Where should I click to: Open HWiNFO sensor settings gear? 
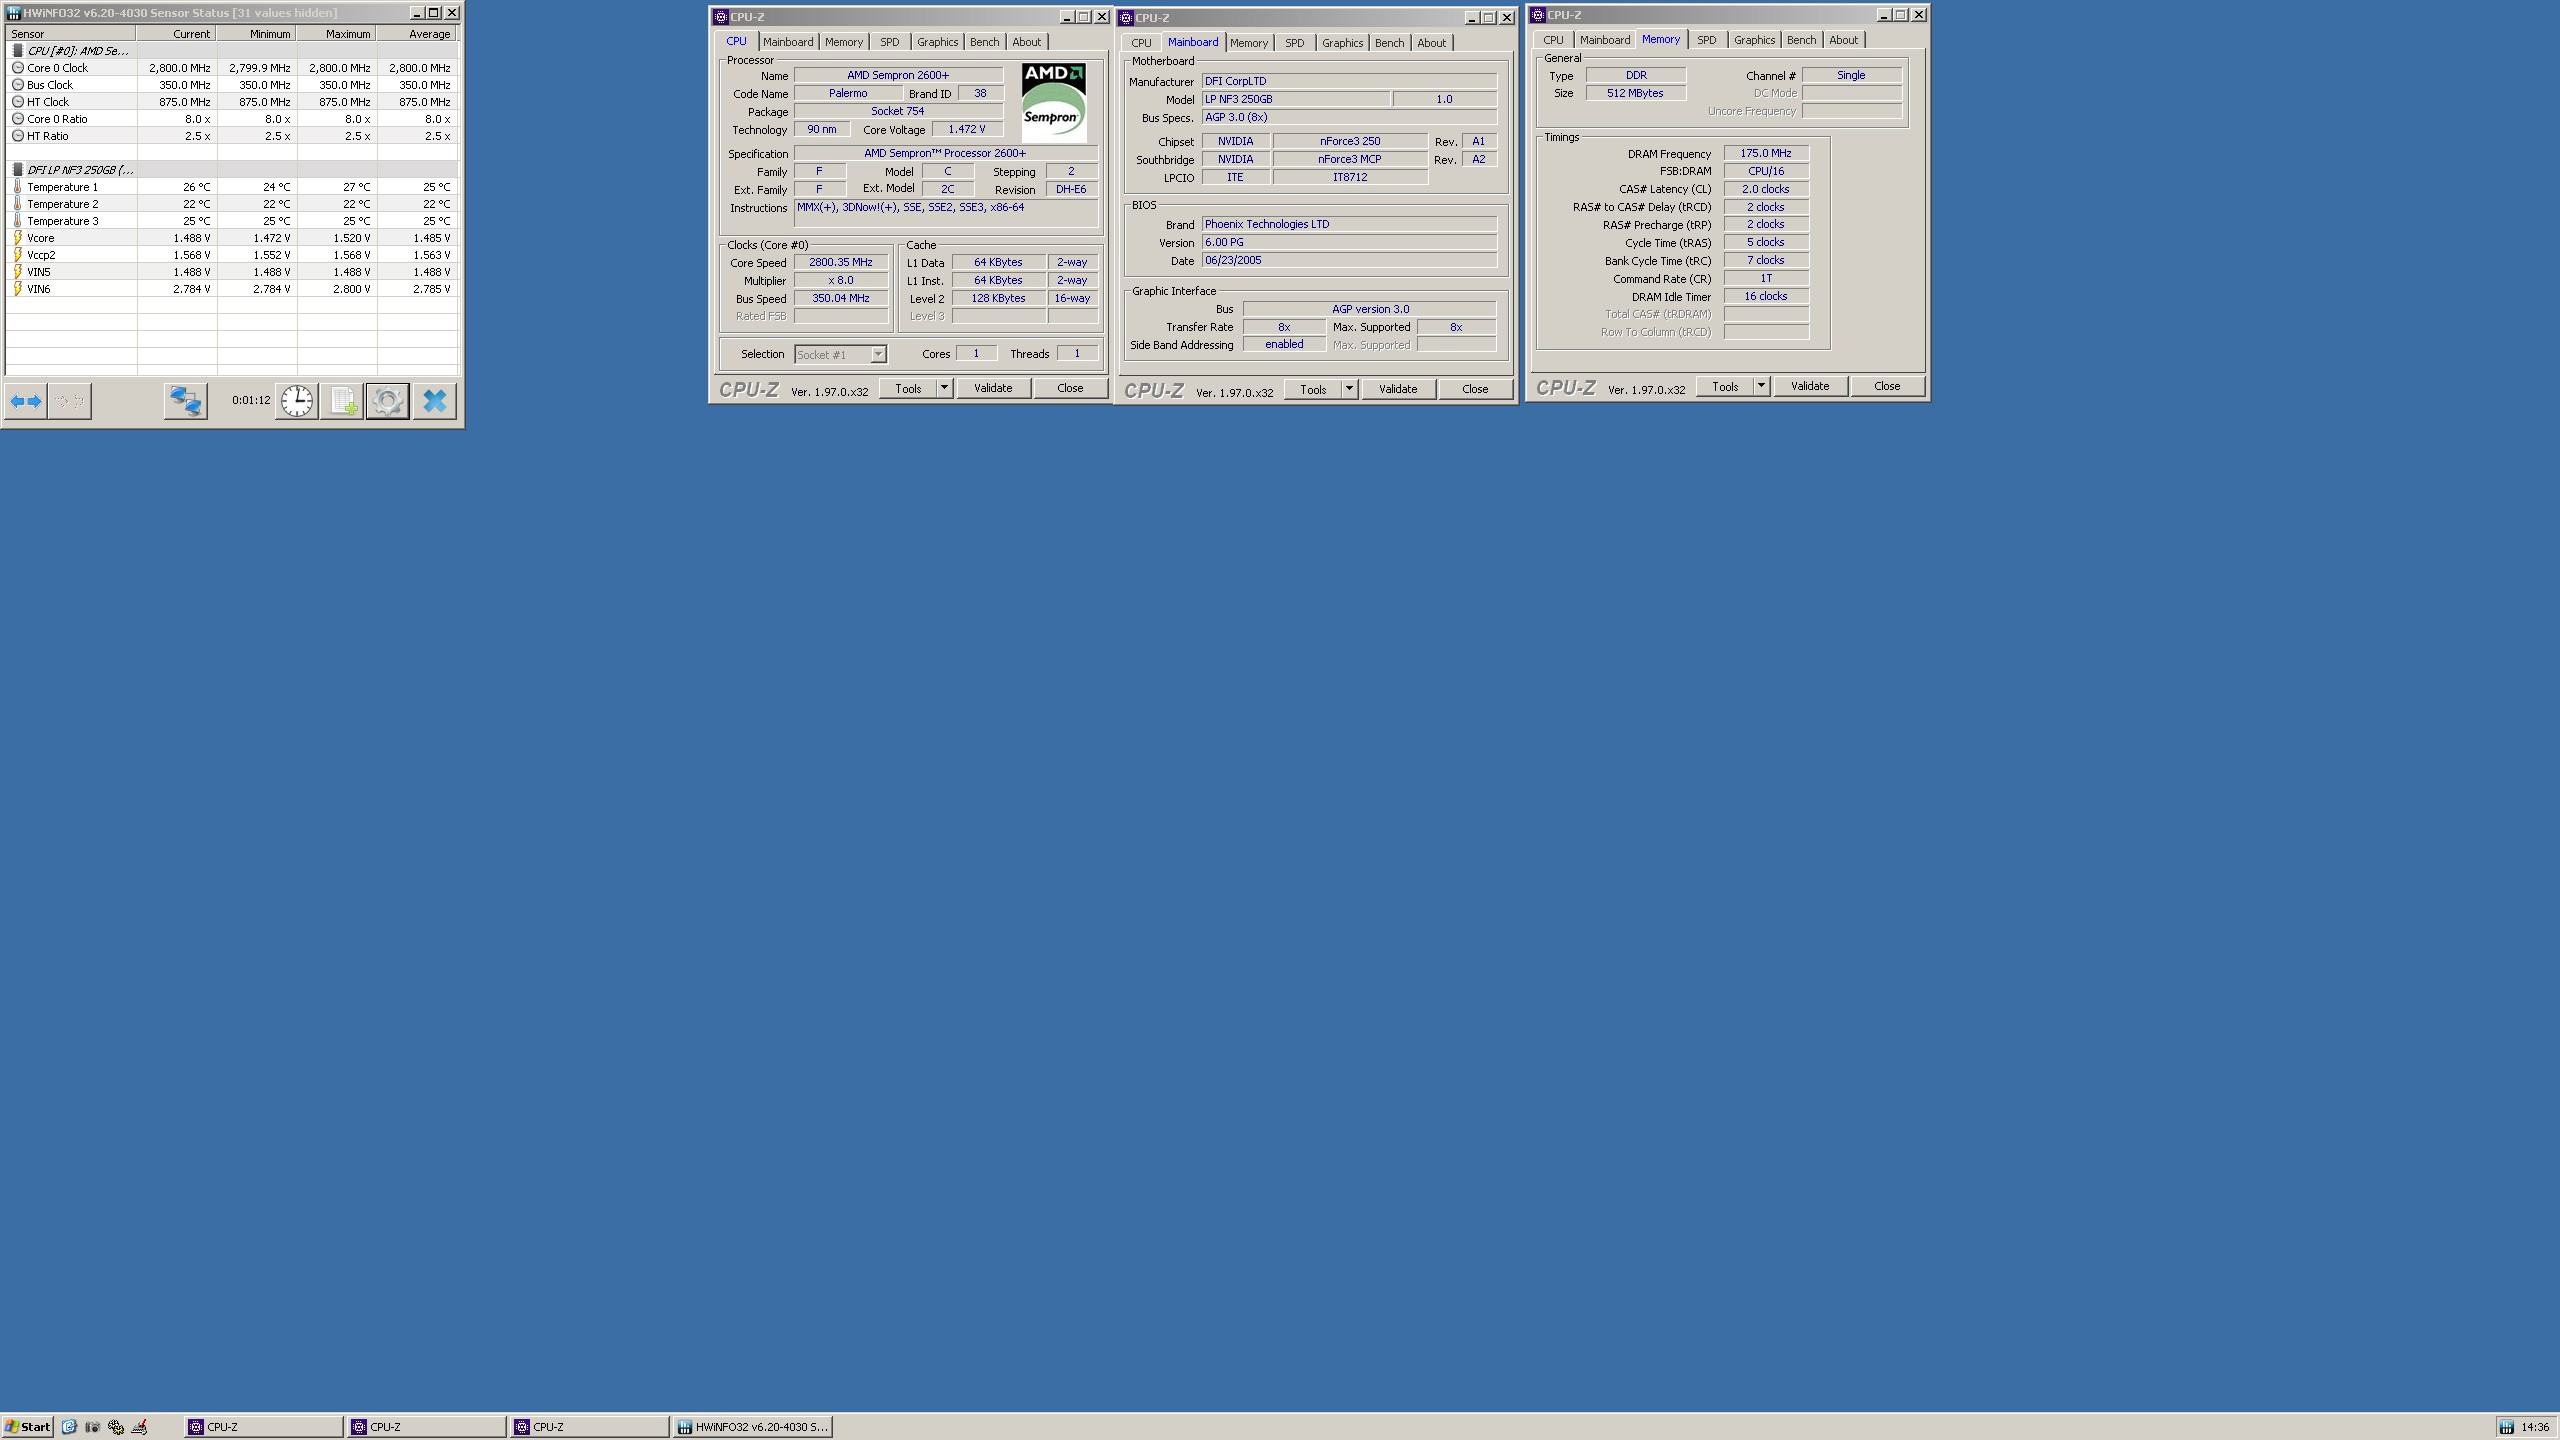387,401
